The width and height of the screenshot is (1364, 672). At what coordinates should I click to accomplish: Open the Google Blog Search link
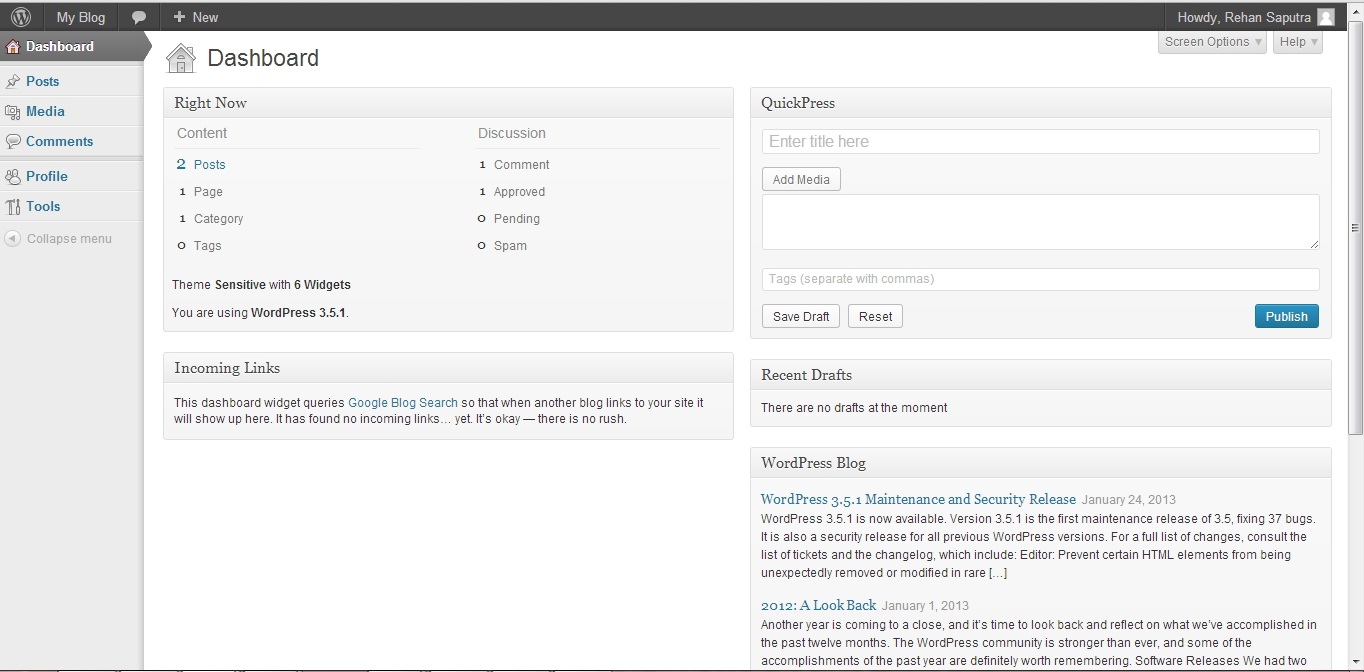(402, 403)
